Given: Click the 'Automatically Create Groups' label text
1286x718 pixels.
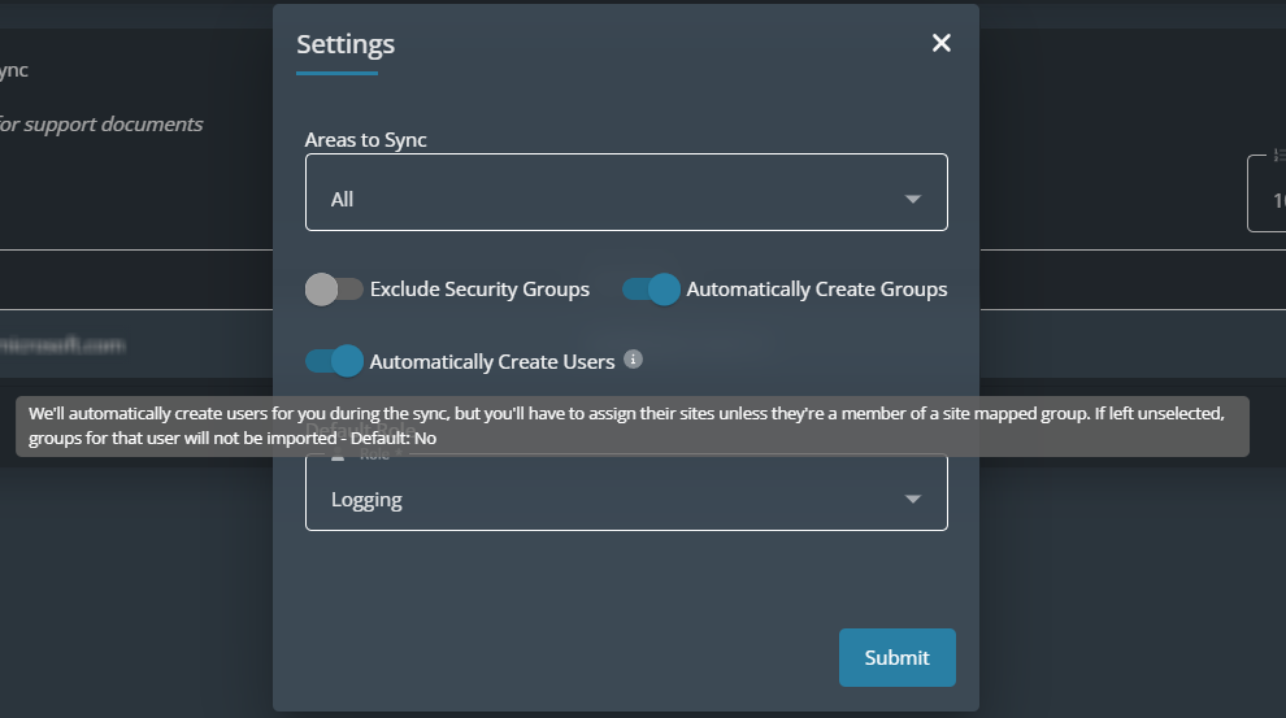Looking at the screenshot, I should click(817, 290).
